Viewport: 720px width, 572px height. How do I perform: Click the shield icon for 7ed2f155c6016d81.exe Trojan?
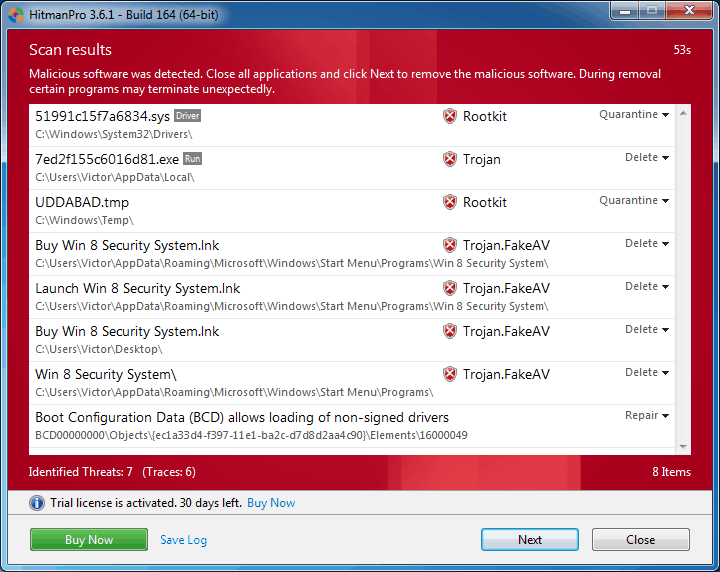pyautogui.click(x=450, y=159)
